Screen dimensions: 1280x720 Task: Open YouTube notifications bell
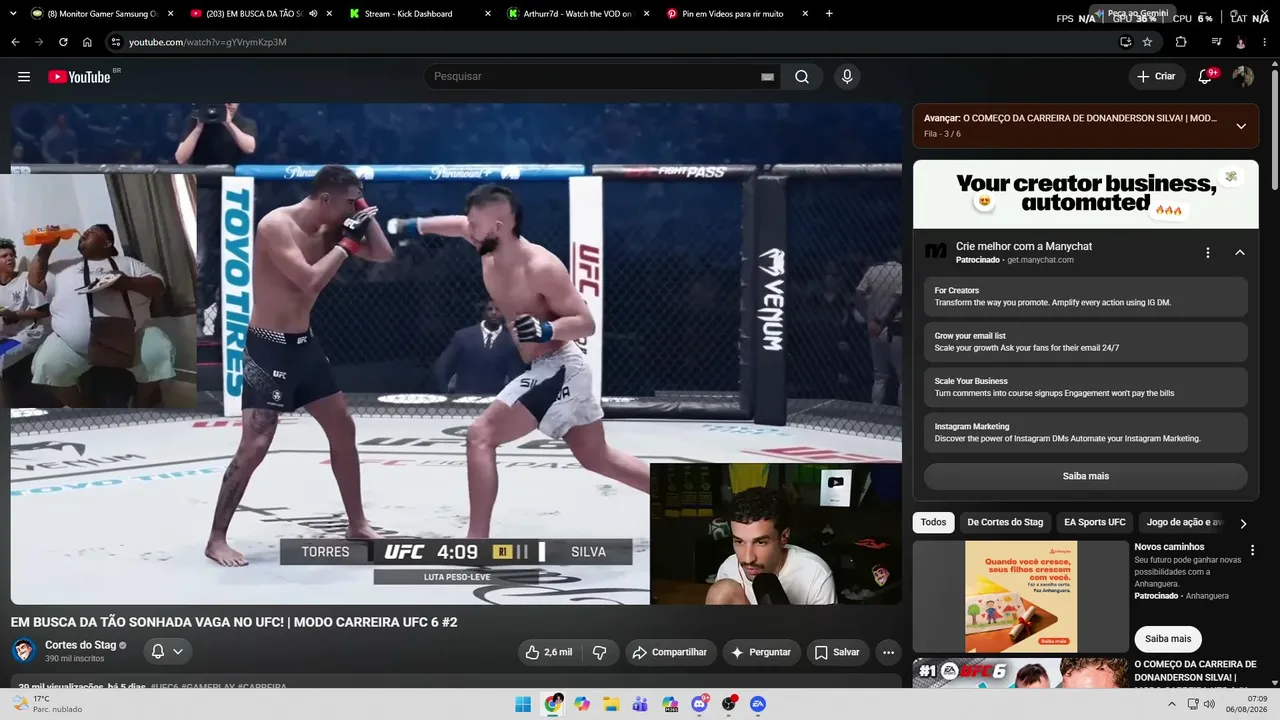coord(1205,77)
